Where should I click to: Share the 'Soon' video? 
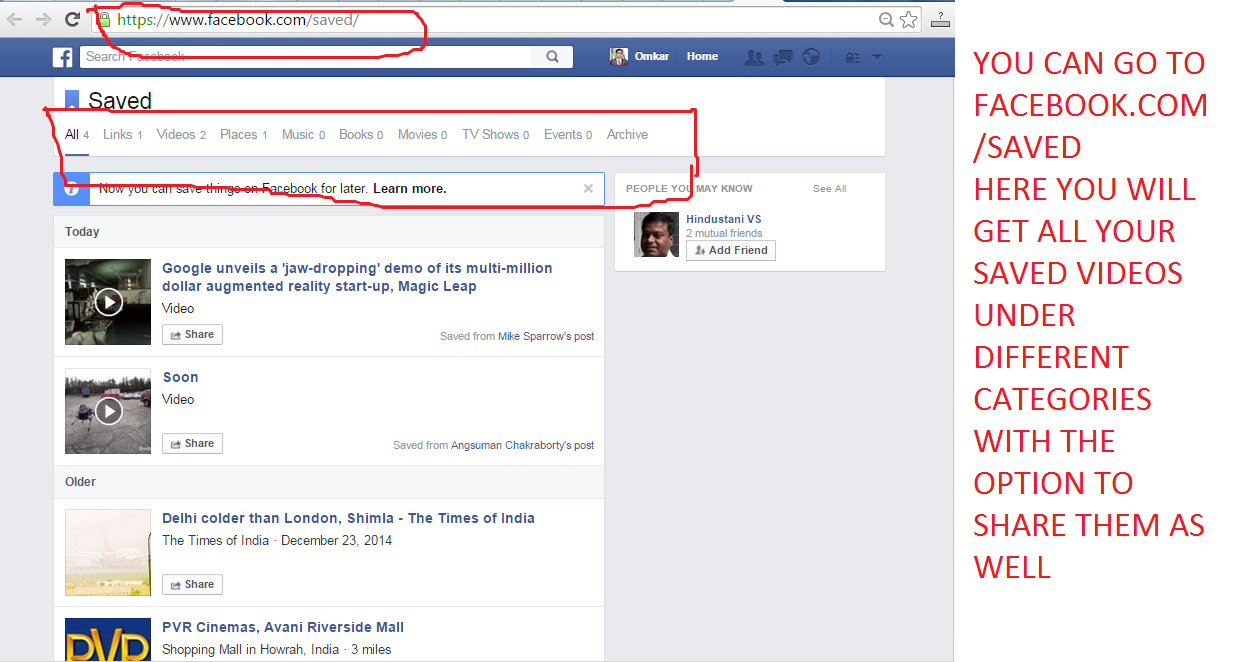(x=192, y=443)
